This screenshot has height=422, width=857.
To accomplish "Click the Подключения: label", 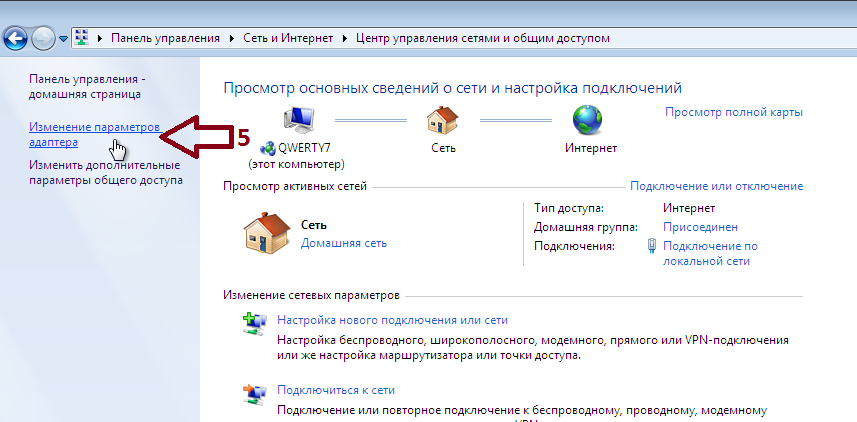I will pyautogui.click(x=574, y=246).
